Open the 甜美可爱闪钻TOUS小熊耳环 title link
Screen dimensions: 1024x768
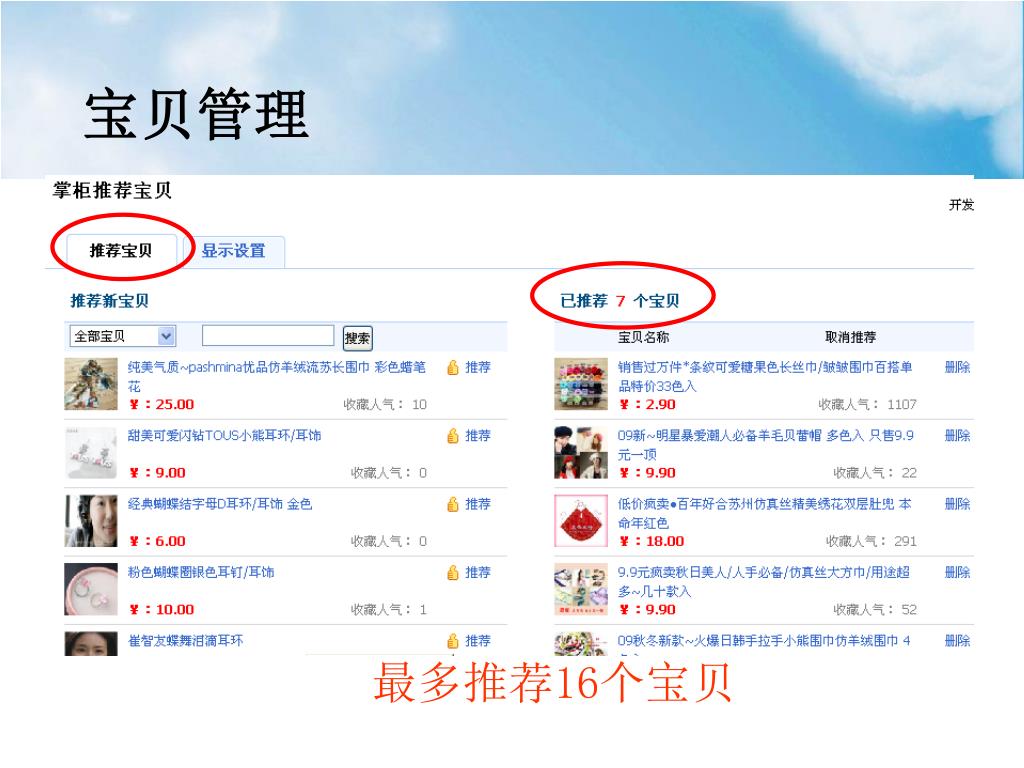[x=224, y=436]
